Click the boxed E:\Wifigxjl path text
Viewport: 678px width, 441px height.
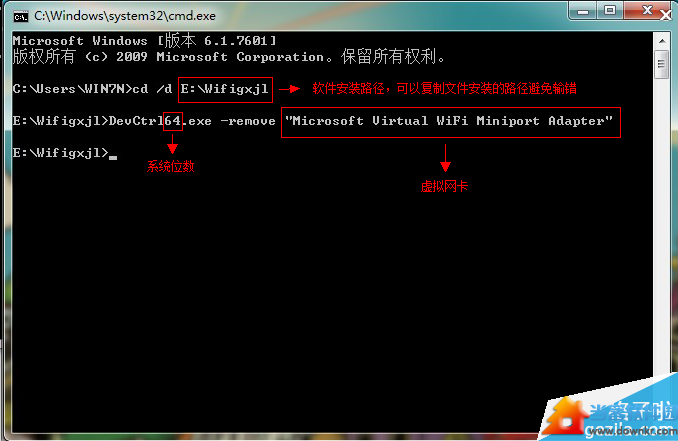pyautogui.click(x=225, y=89)
